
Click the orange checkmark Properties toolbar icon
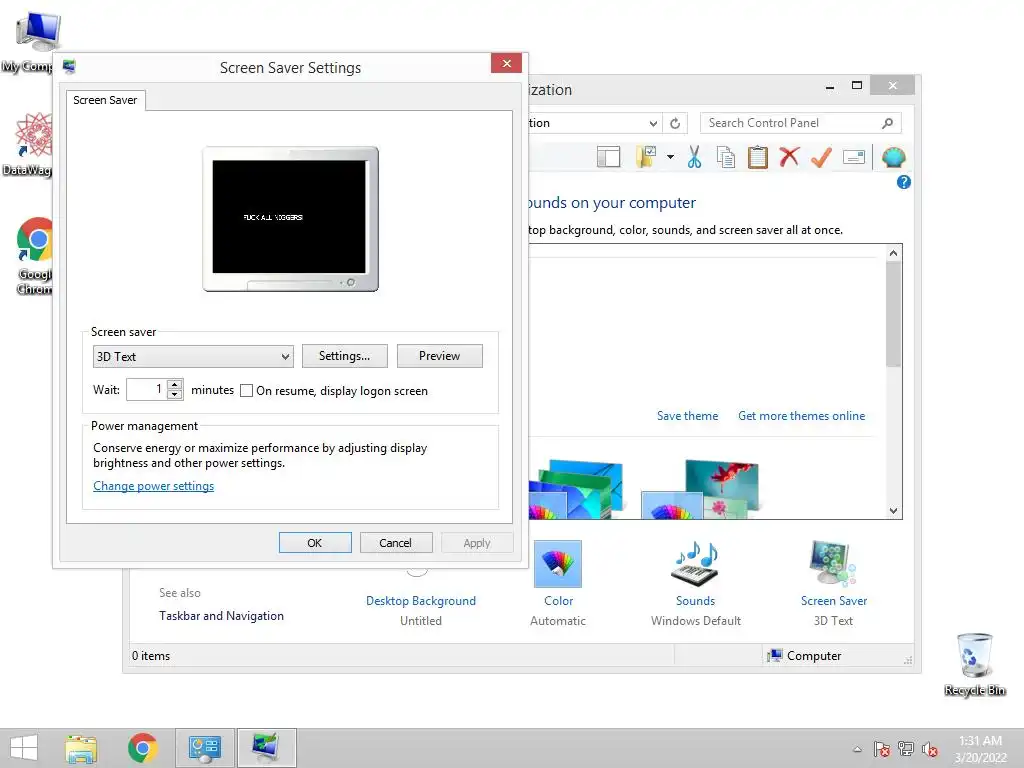(821, 157)
